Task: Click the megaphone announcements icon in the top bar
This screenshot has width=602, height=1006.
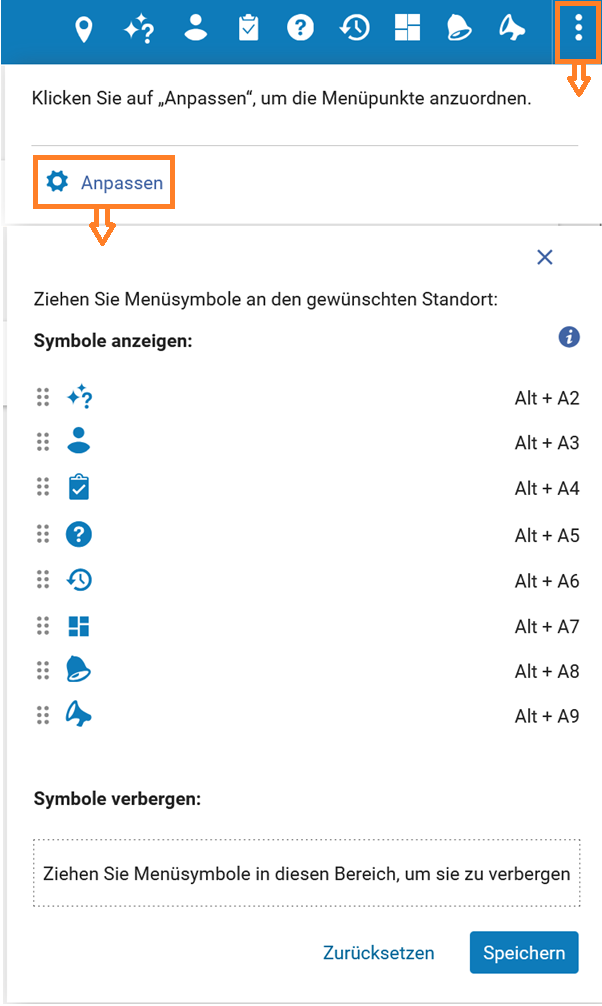Action: click(x=512, y=28)
